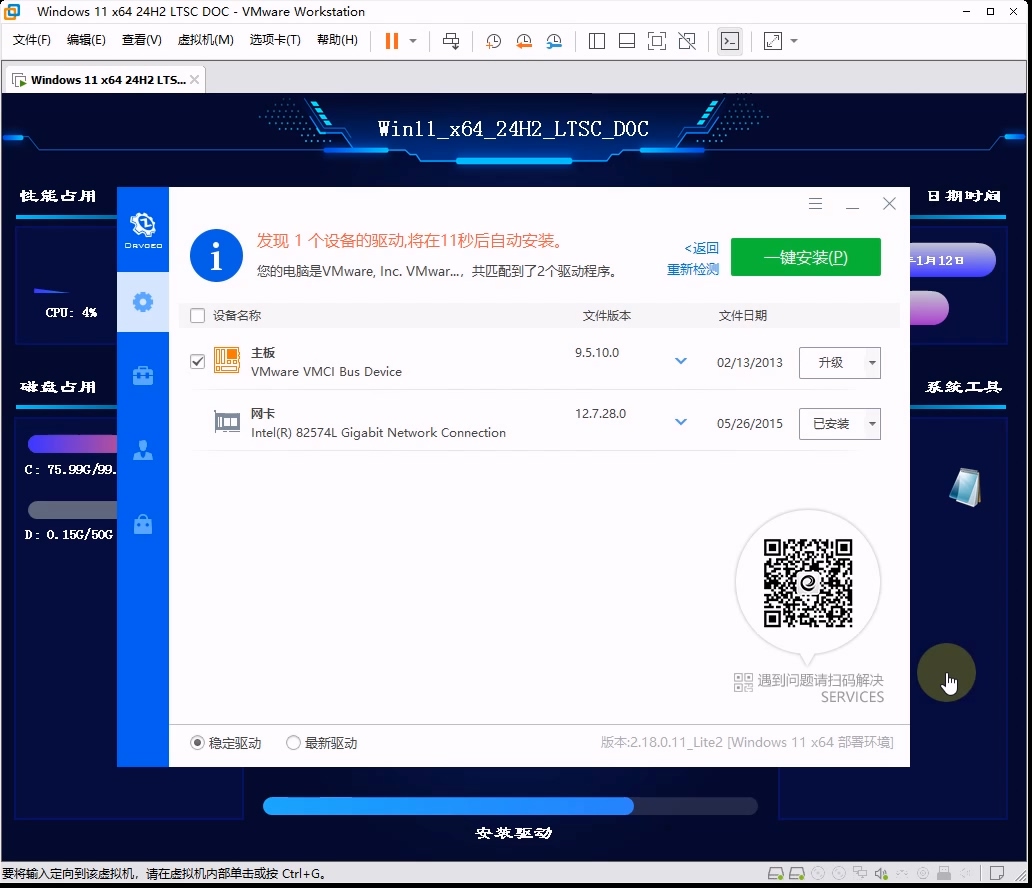Viewport: 1032px width, 888px height.
Task: Take a snapshot of the VM
Action: click(493, 41)
